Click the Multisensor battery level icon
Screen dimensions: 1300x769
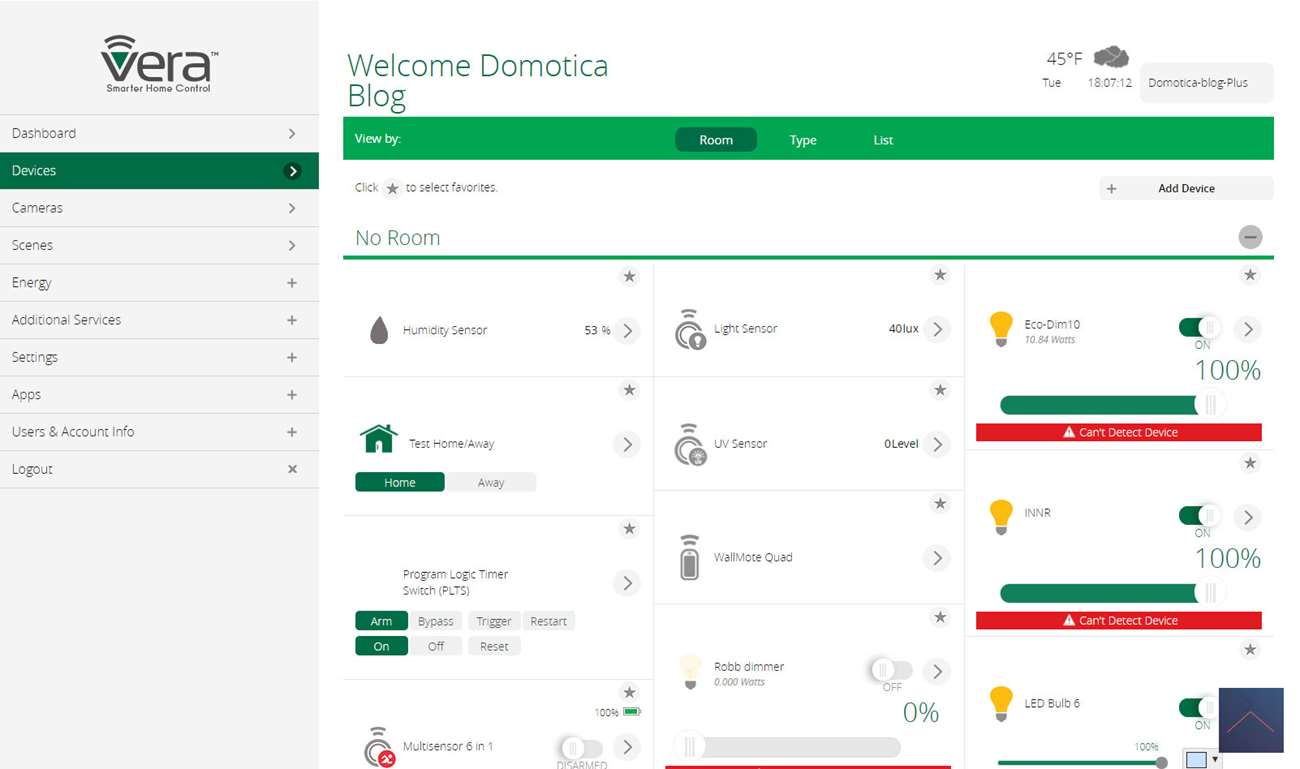tap(632, 712)
